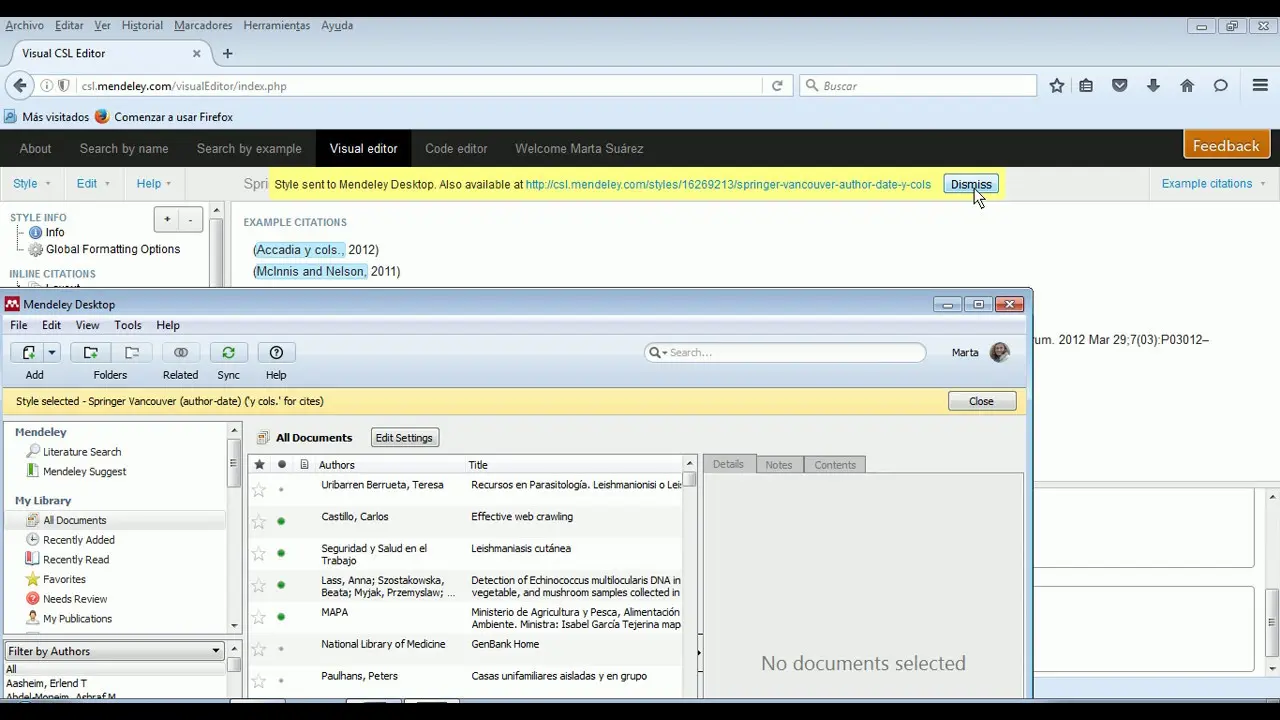This screenshot has width=1280, height=720.
Task: Click the create new folder icon
Action: 90,353
